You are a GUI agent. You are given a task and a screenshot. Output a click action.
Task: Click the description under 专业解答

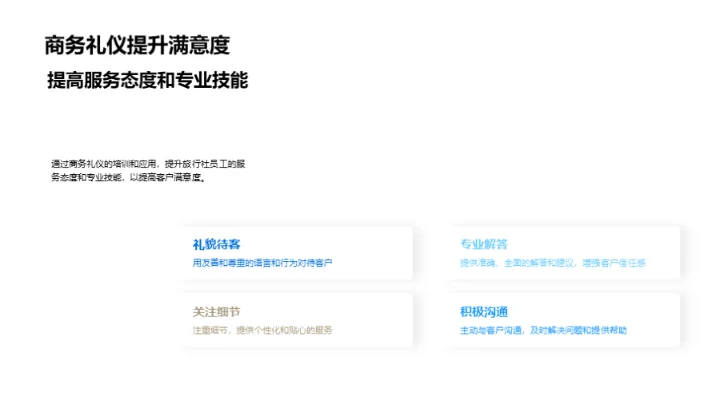tap(553, 263)
